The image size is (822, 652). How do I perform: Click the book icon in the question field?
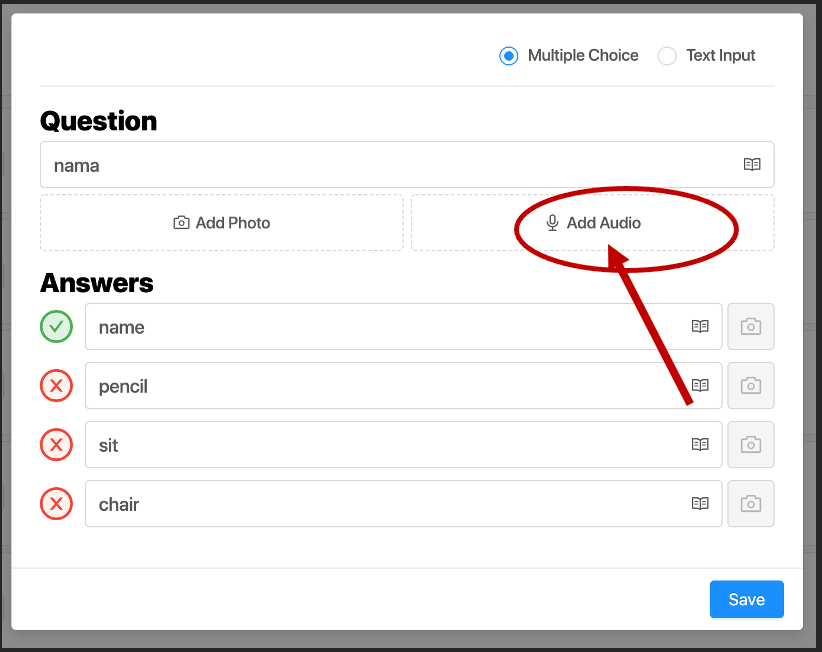tap(752, 165)
